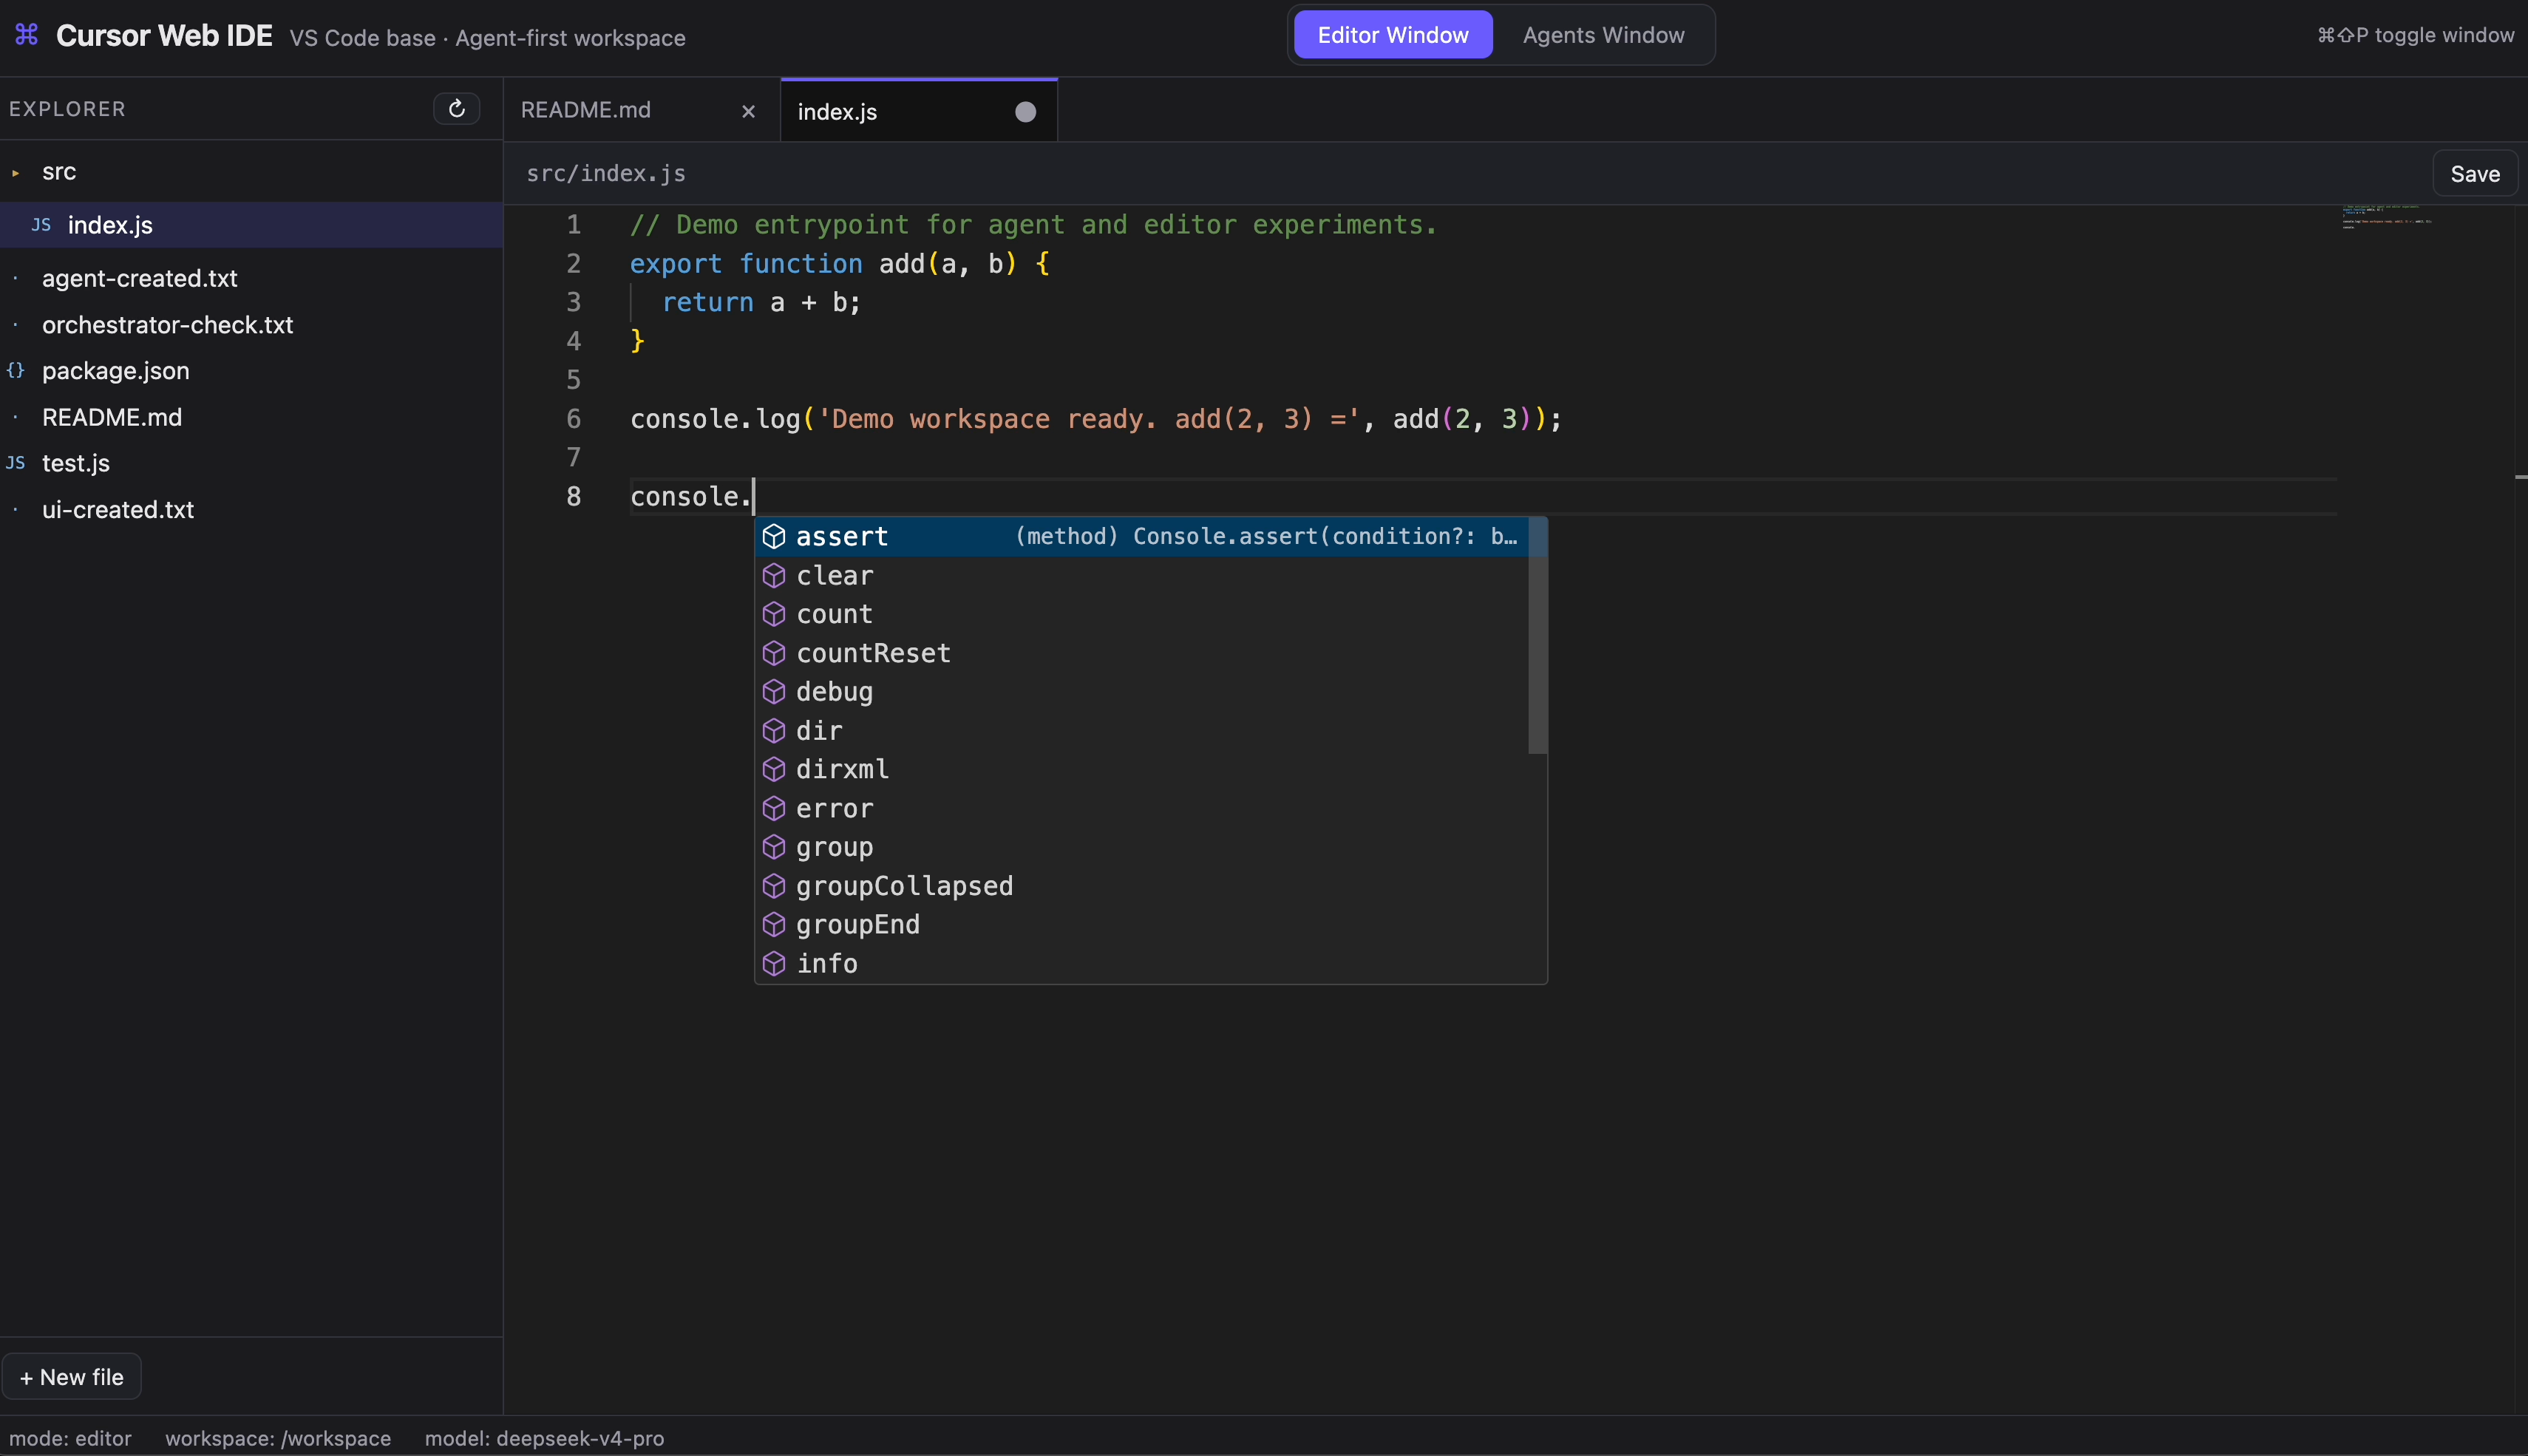Click the code minimap preview

tap(2387, 217)
